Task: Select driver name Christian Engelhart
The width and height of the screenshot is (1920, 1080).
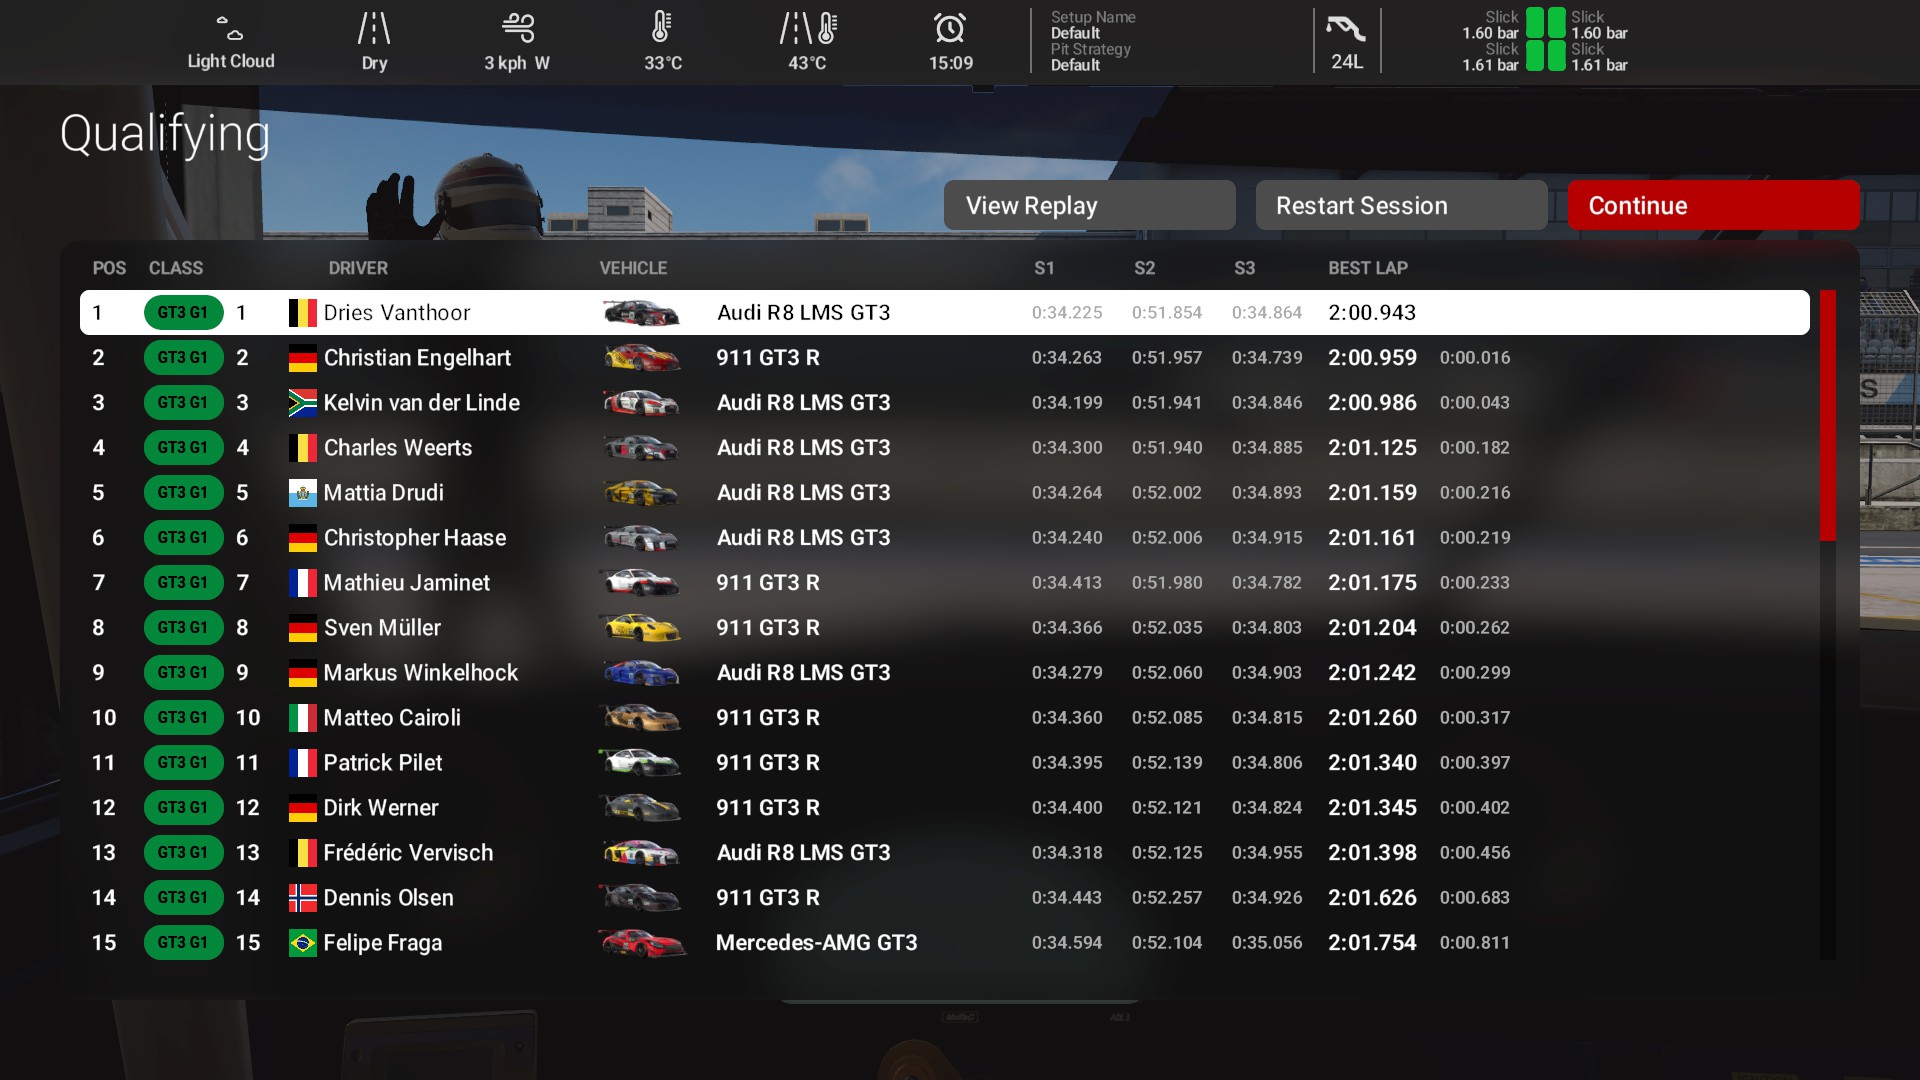Action: tap(417, 357)
